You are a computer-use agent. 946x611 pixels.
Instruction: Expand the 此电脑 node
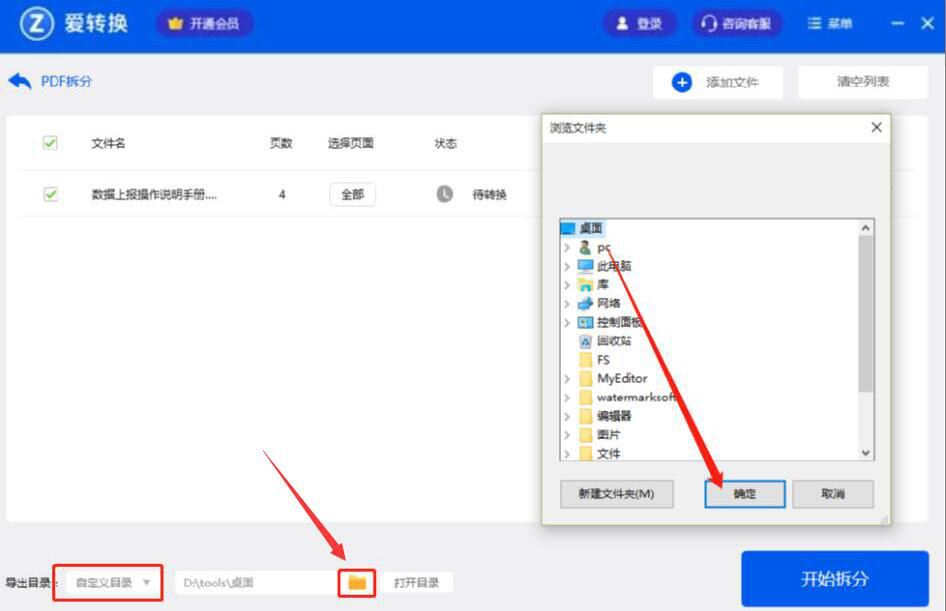coord(567,266)
